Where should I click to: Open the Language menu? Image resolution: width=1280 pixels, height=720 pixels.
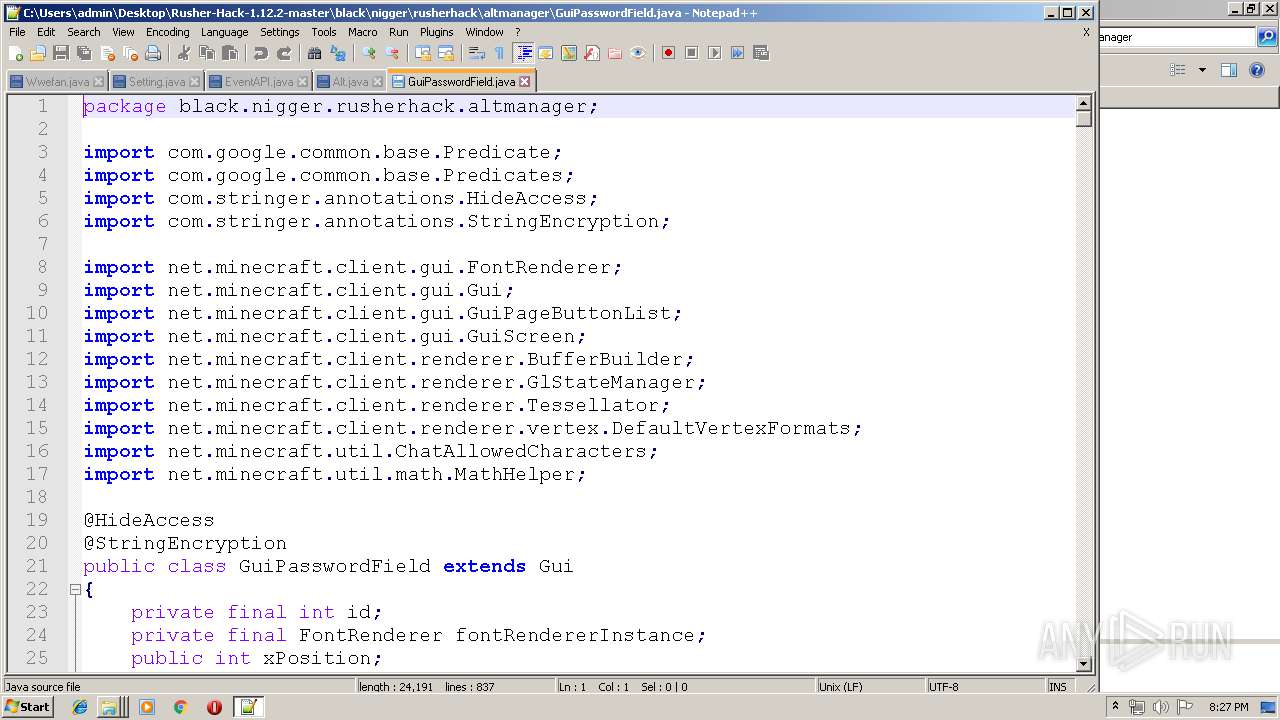pos(224,32)
